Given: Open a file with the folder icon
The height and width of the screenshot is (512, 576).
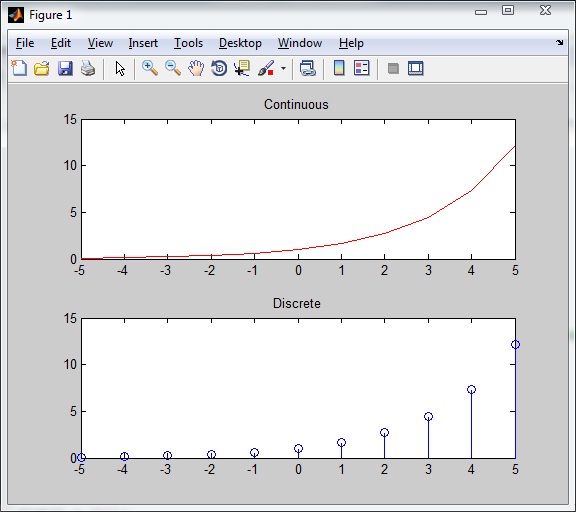Looking at the screenshot, I should pos(42,68).
